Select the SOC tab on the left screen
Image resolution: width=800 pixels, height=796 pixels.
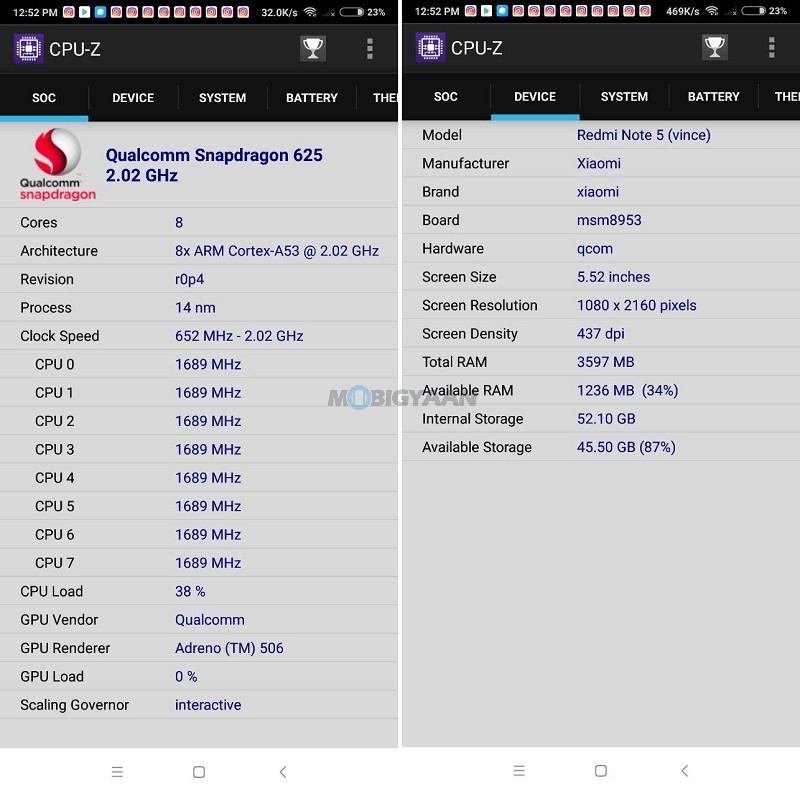44,97
